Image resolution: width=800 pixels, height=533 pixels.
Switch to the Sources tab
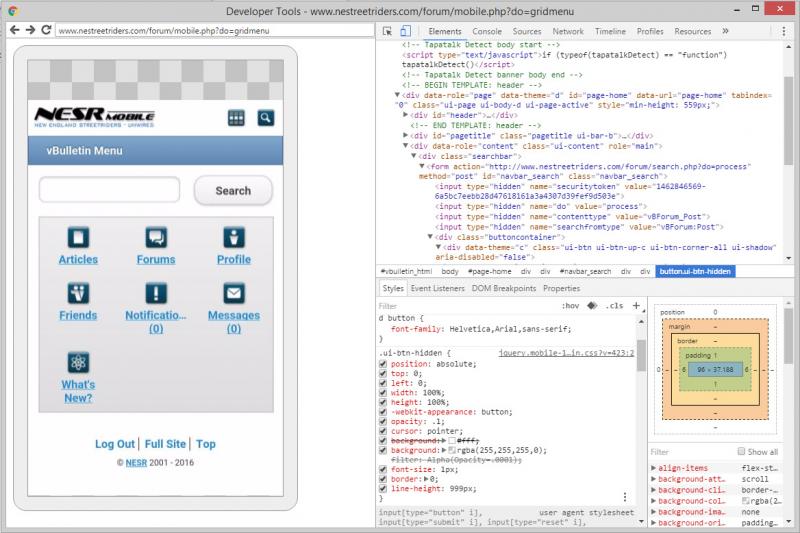527,31
